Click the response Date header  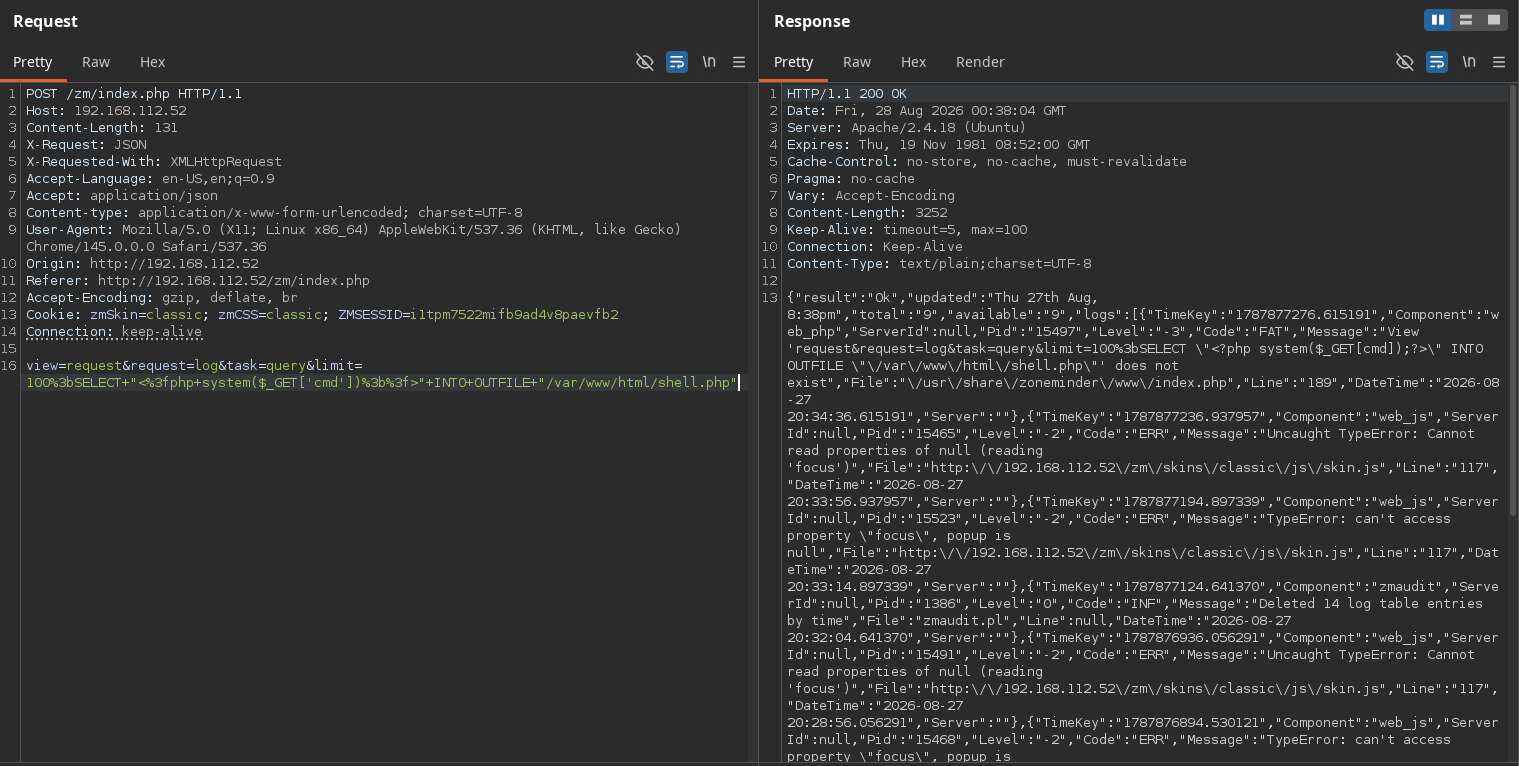pos(927,111)
